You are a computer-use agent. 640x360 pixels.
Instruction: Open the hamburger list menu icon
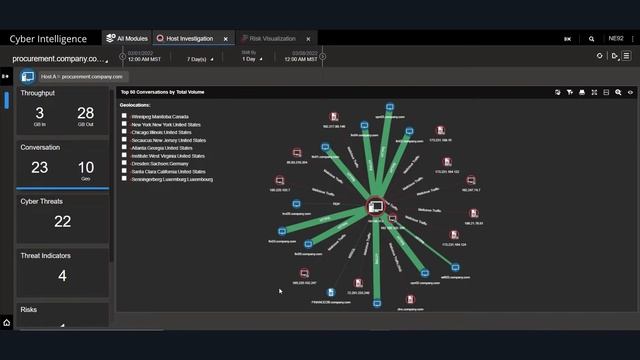[x=627, y=56]
